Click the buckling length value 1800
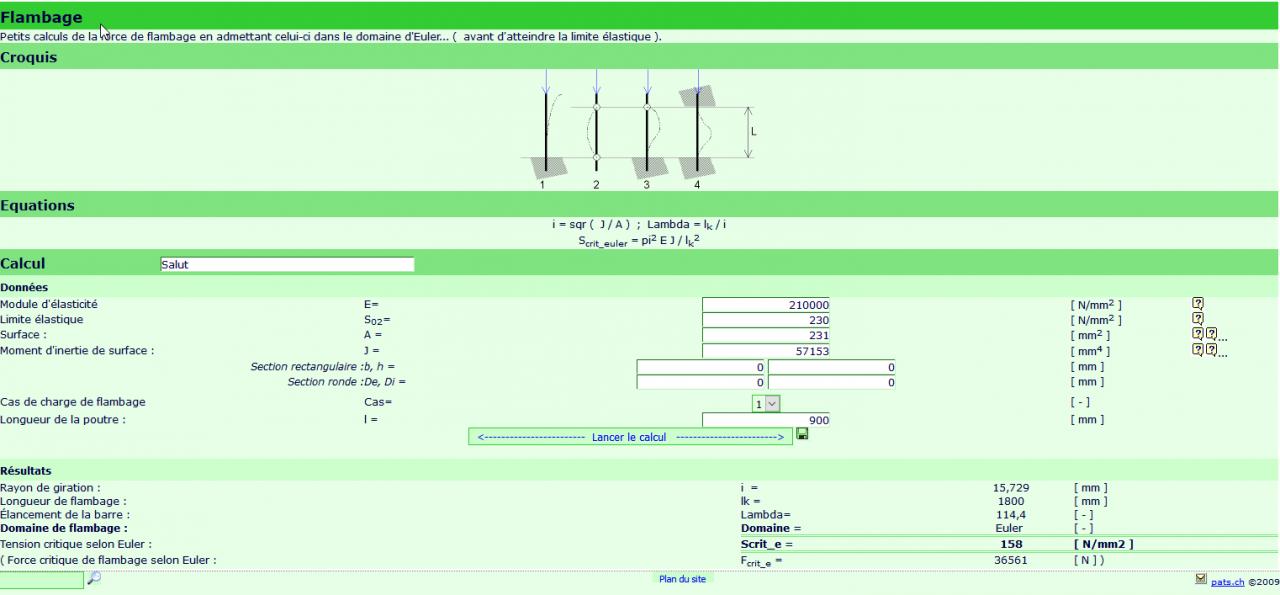The image size is (1280, 595). pyautogui.click(x=1010, y=501)
